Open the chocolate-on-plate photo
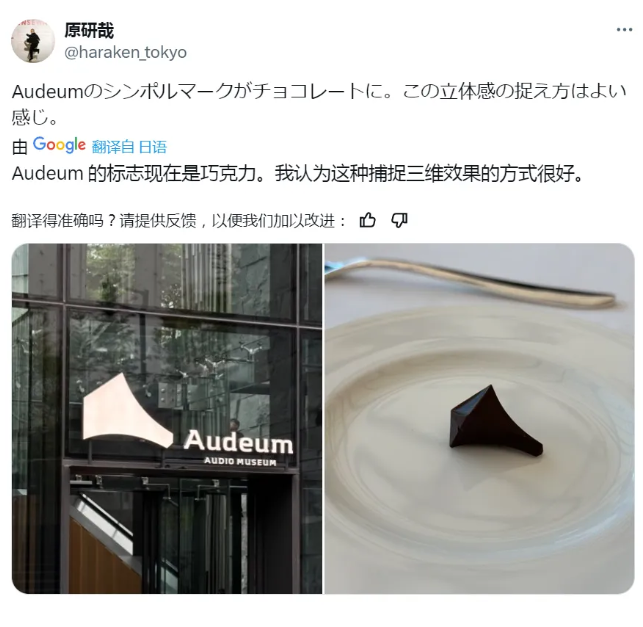The height and width of the screenshot is (627, 643). pos(480,418)
